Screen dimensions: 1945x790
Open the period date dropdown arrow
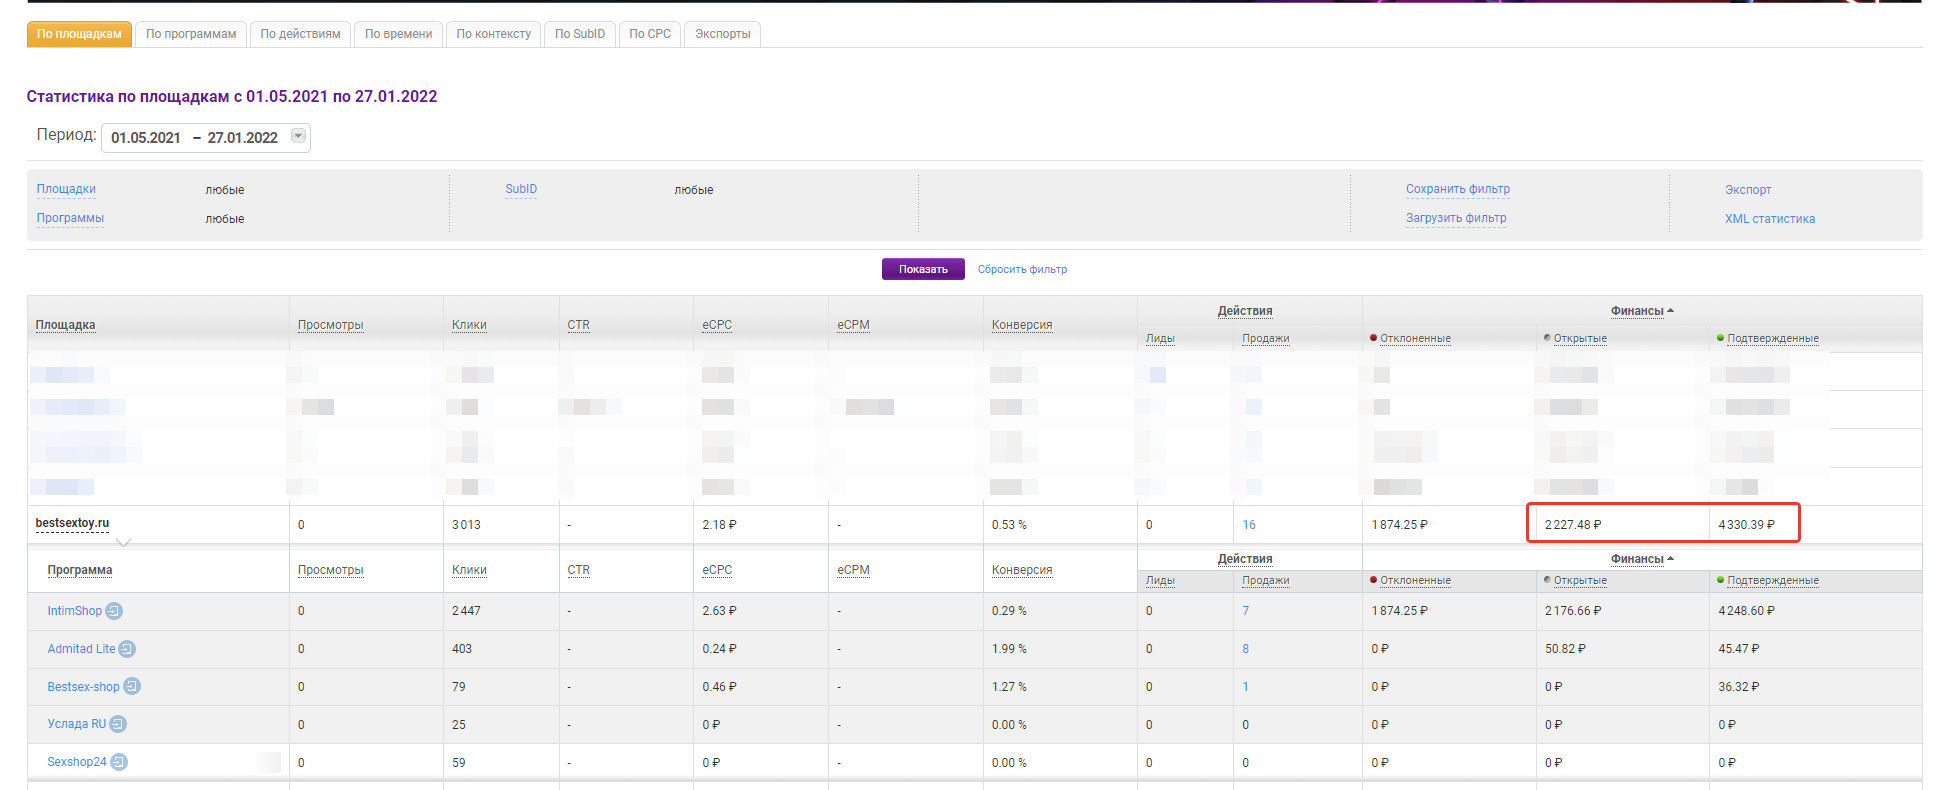(298, 136)
